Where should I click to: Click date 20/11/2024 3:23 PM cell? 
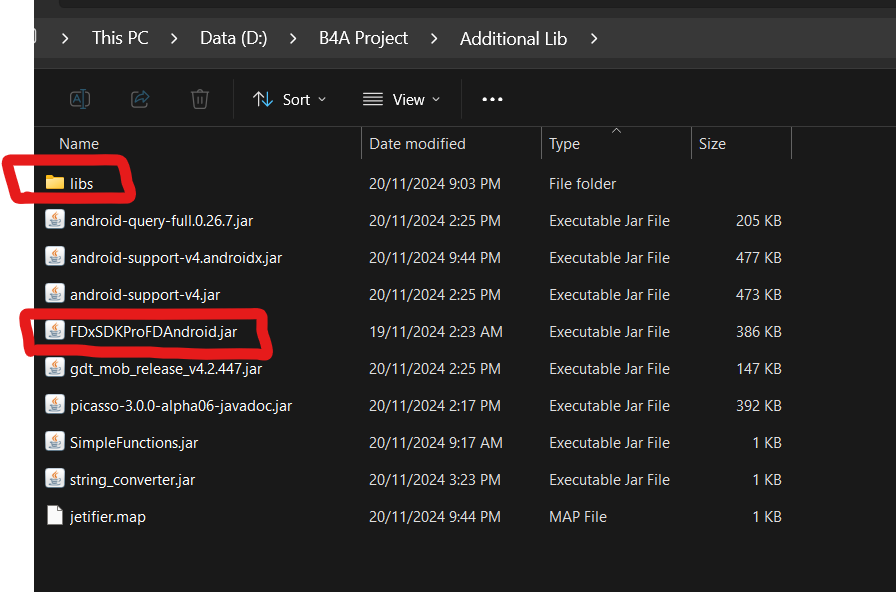pyautogui.click(x=435, y=479)
